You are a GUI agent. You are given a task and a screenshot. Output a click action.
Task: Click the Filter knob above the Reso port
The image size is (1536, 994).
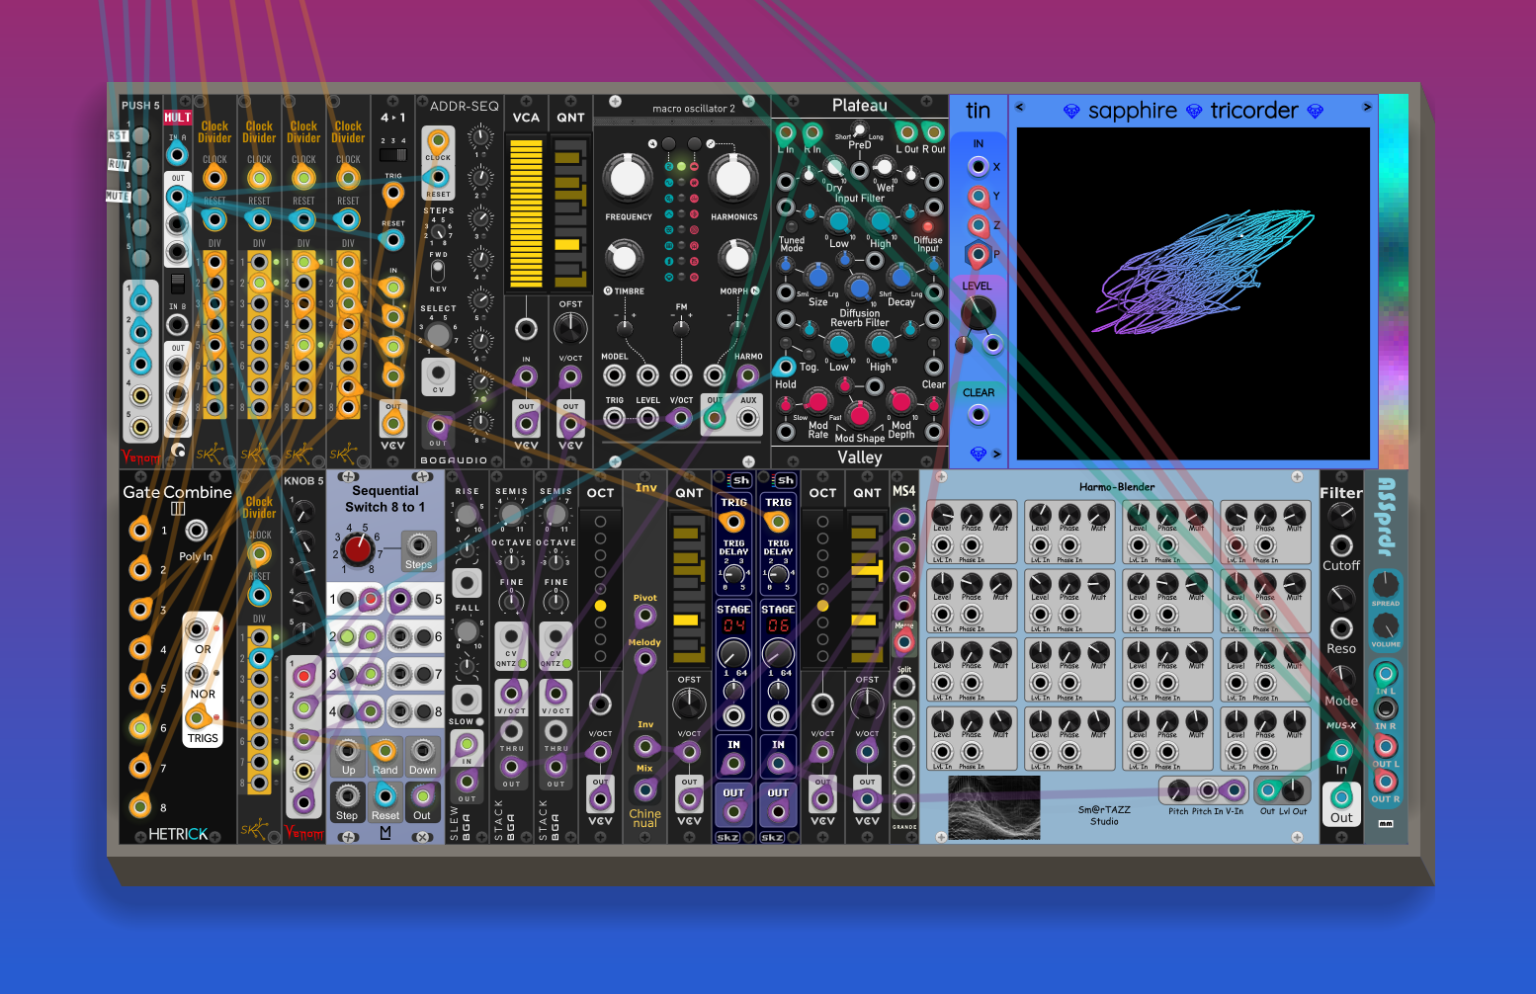(x=1341, y=598)
